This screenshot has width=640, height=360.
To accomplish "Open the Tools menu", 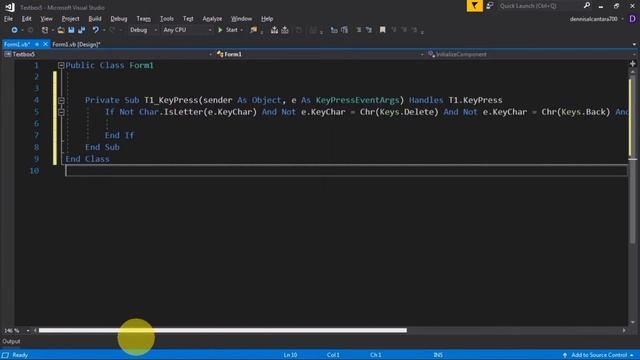I will tap(167, 19).
